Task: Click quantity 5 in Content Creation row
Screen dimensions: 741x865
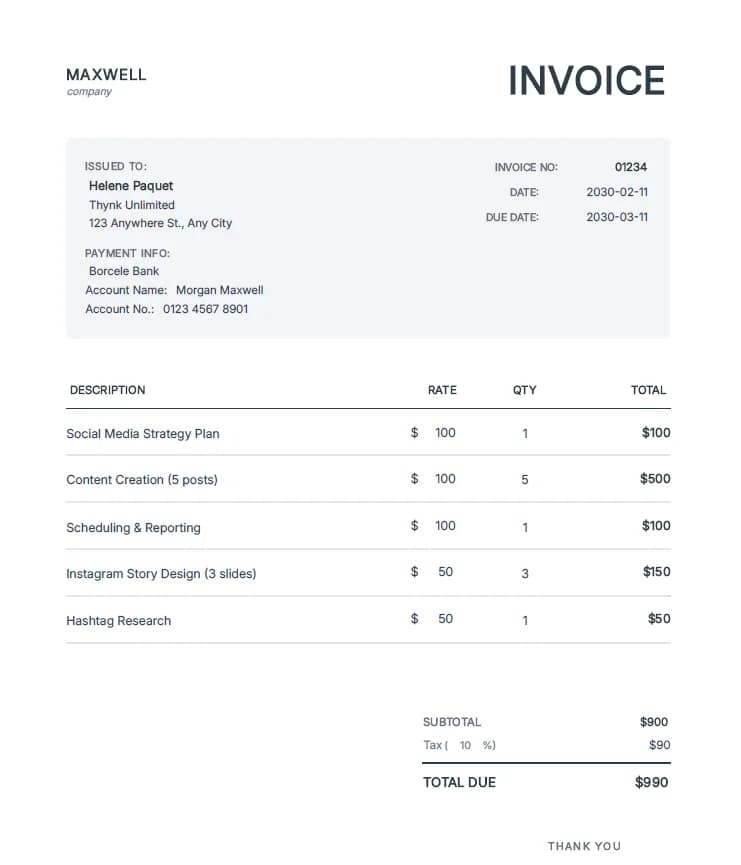Action: [x=525, y=479]
